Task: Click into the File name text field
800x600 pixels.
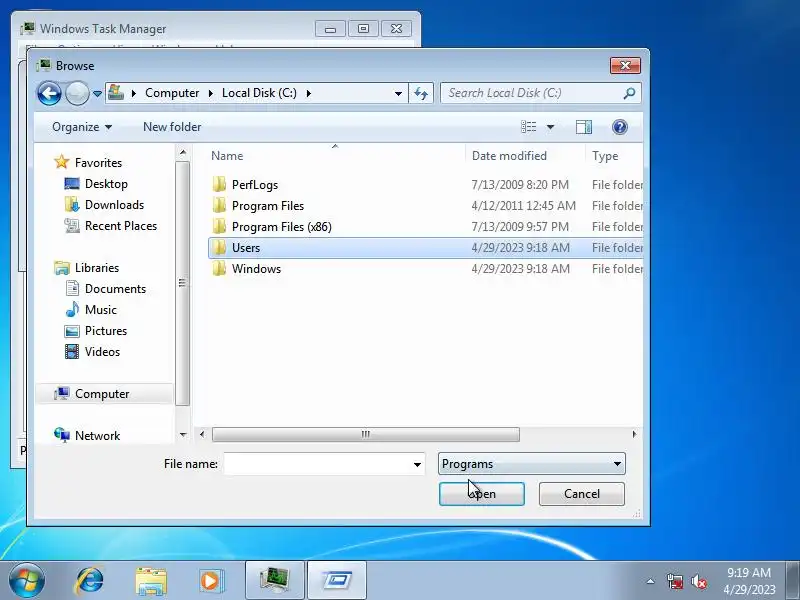Action: tap(317, 464)
